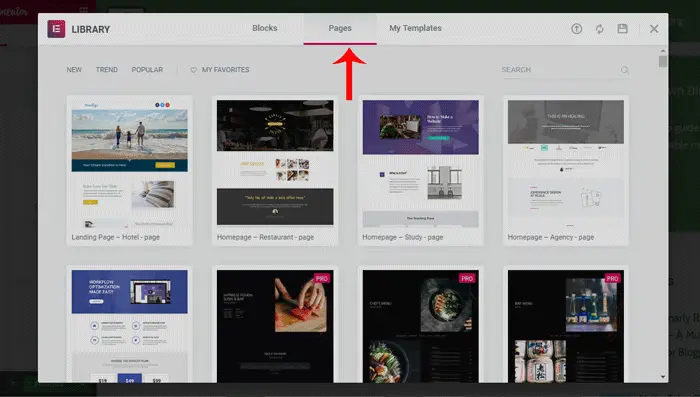This screenshot has width=700, height=397.
Task: Click the library scrollbar down arrow
Action: [663, 377]
